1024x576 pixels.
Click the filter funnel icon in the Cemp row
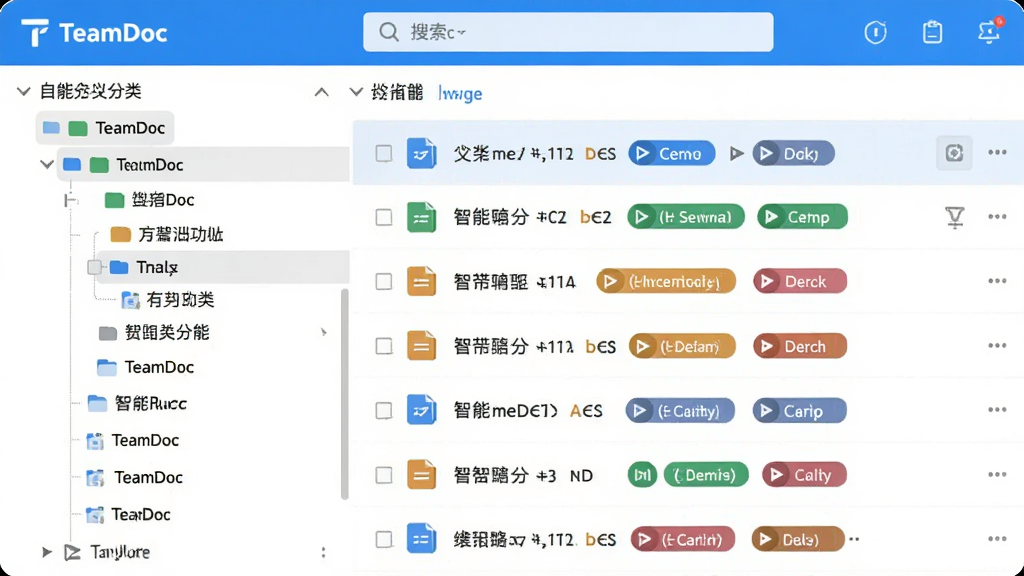955,217
